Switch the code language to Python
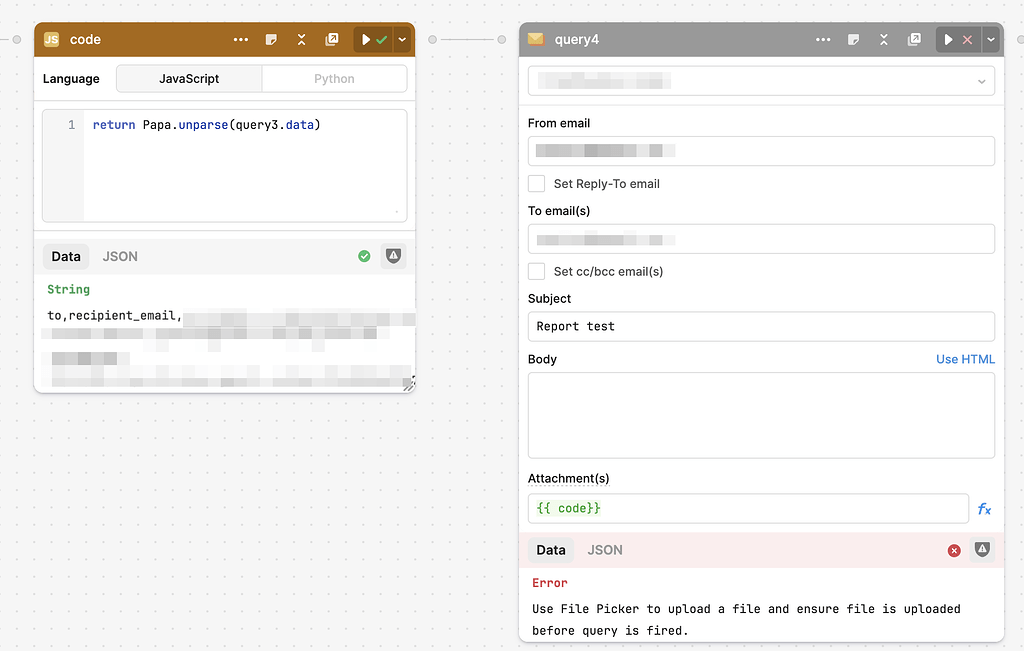This screenshot has height=651, width=1024. (334, 78)
